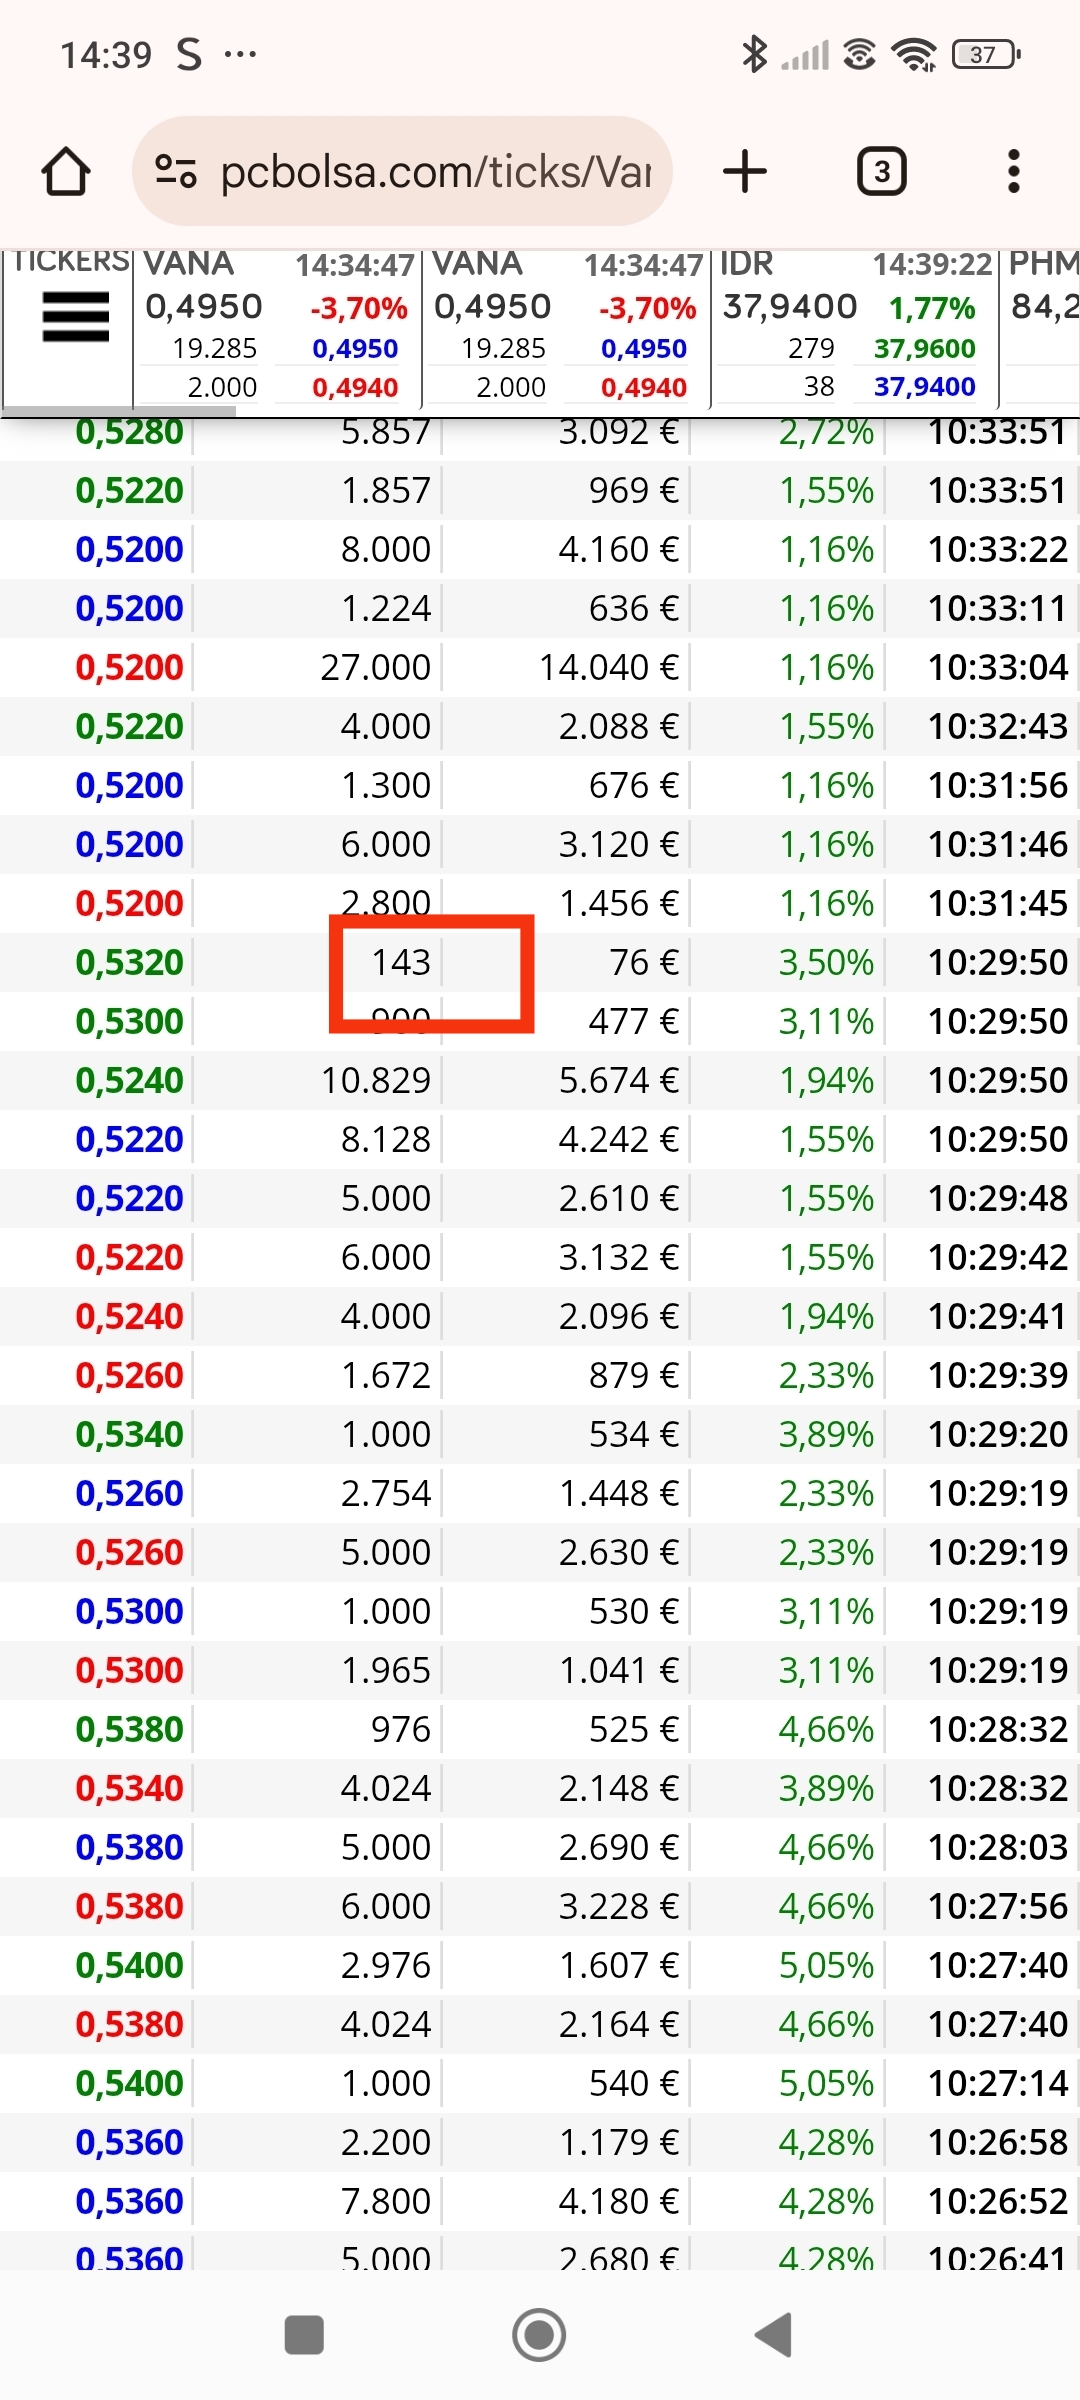Open the browser three-dot menu
The width and height of the screenshot is (1080, 2400).
[1014, 171]
